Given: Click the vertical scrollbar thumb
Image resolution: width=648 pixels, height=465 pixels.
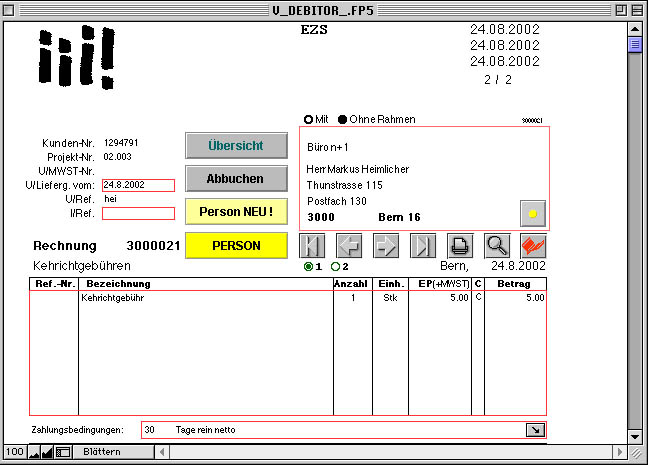Looking at the screenshot, I should 634,45.
